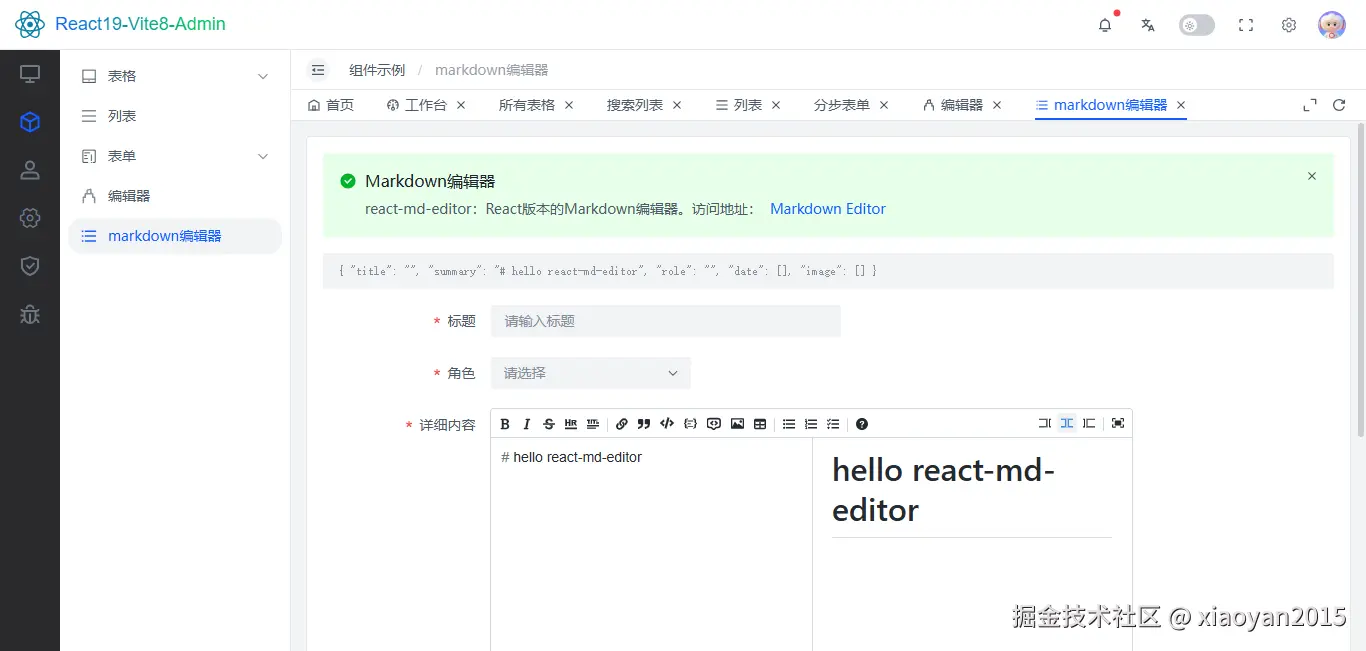Image resolution: width=1366 pixels, height=651 pixels.
Task: Dismiss the green Markdown编辑器 alert
Action: [x=1312, y=176]
